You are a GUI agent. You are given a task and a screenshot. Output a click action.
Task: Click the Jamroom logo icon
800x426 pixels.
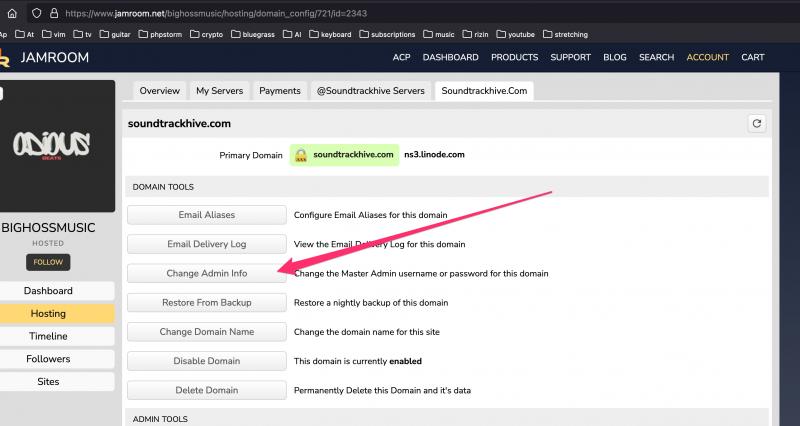coord(6,58)
